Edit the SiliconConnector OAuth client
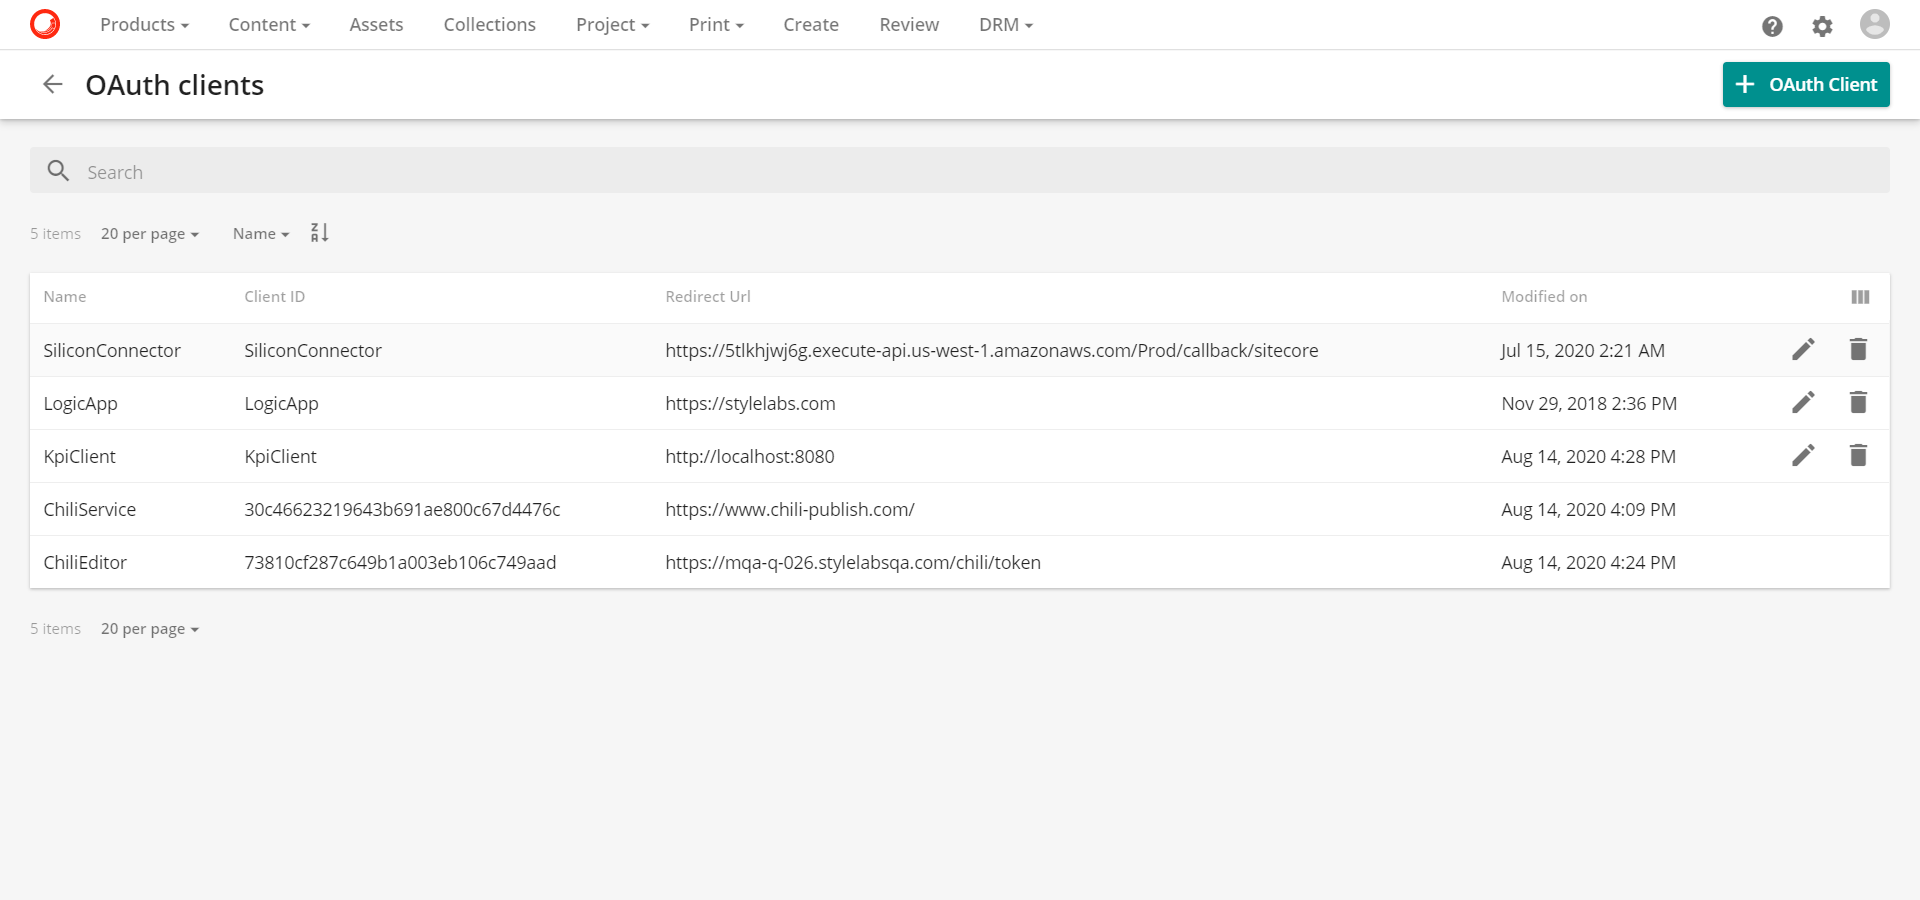This screenshot has height=900, width=1920. (x=1803, y=350)
